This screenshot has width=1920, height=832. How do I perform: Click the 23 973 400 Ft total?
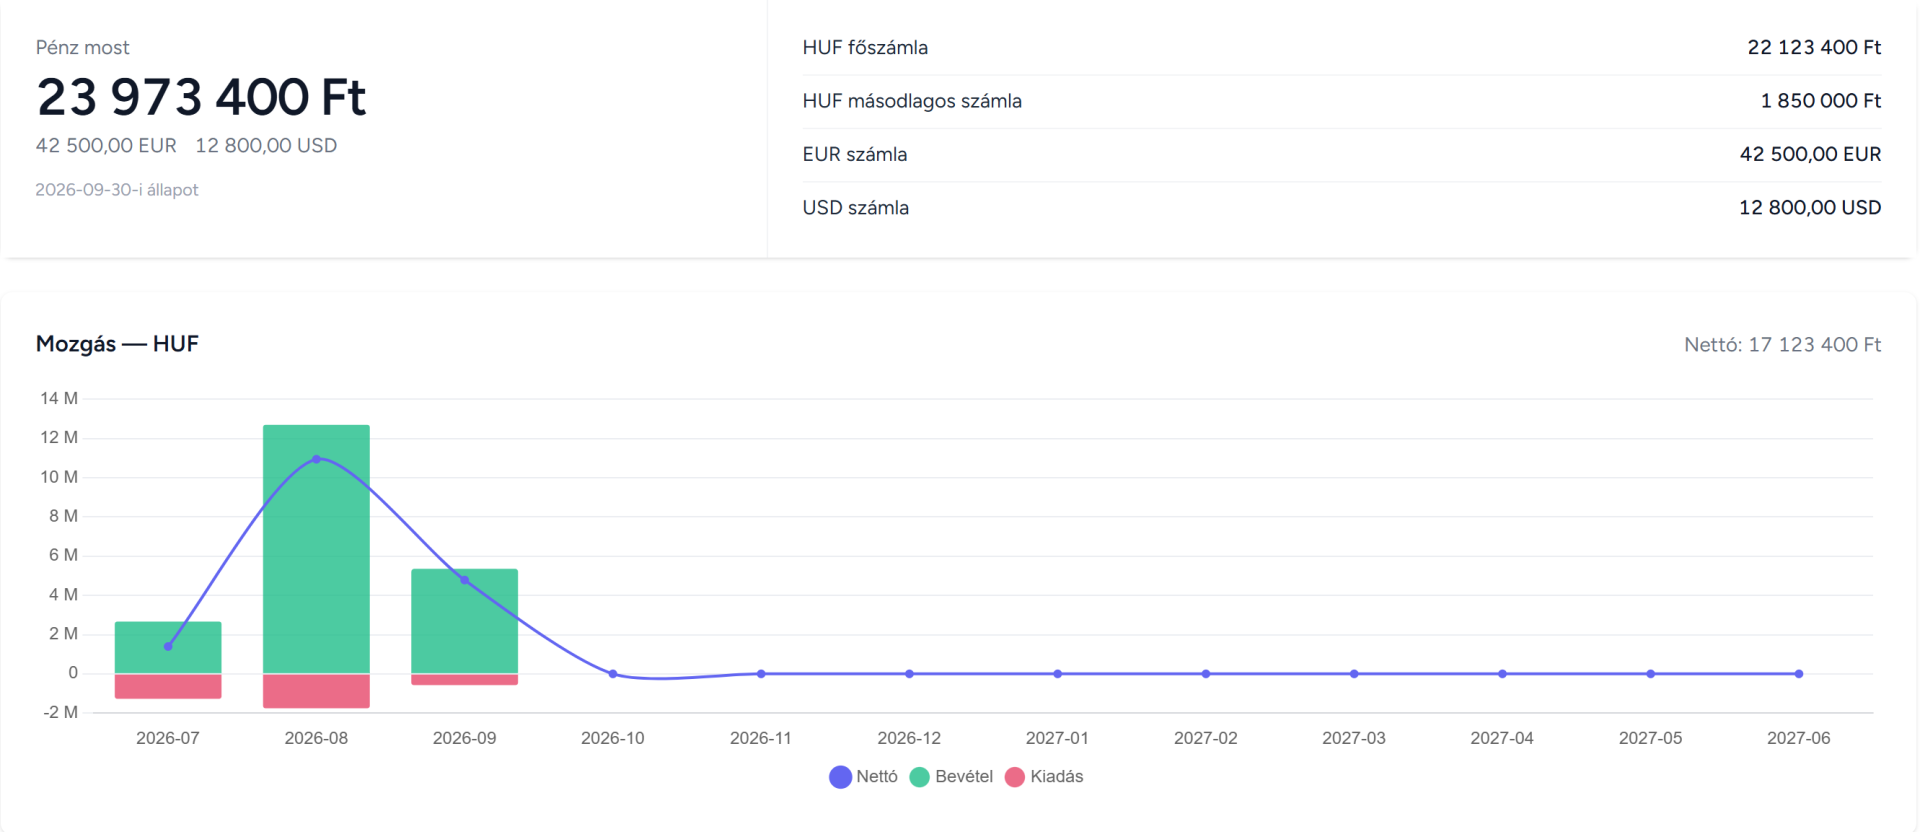click(201, 97)
